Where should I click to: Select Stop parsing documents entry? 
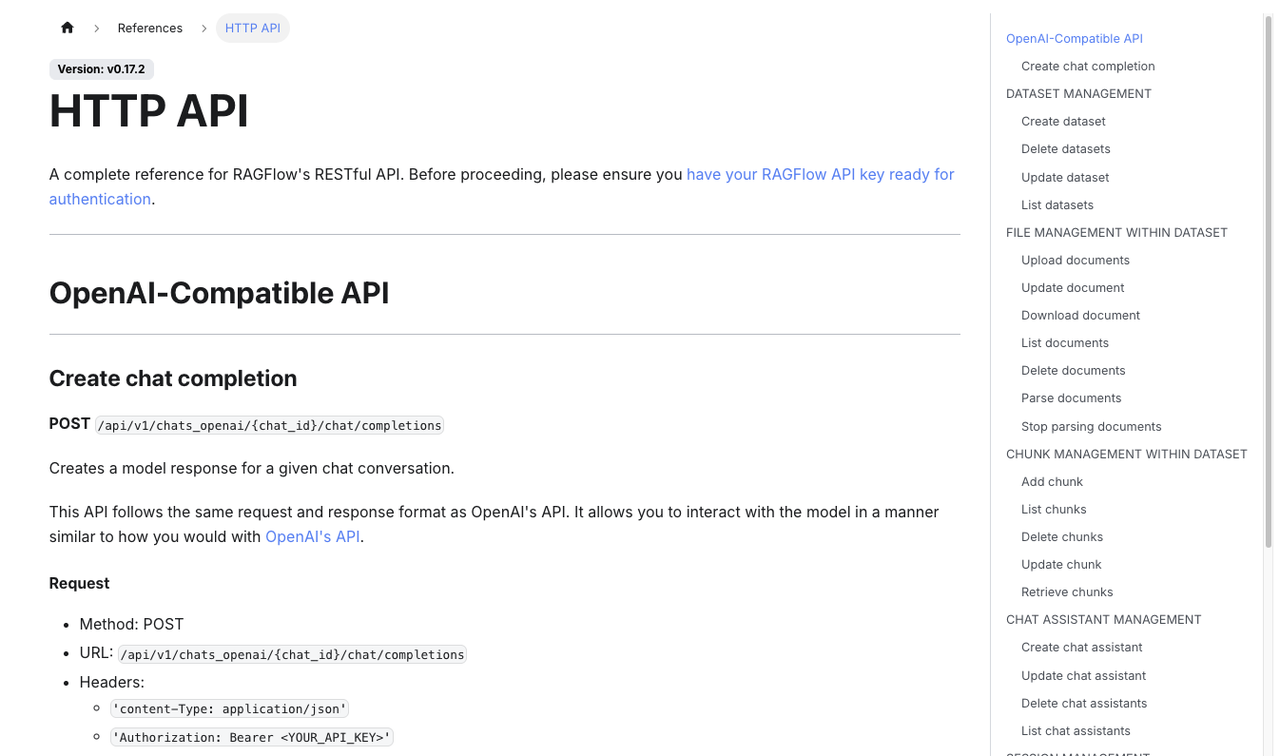1091,426
